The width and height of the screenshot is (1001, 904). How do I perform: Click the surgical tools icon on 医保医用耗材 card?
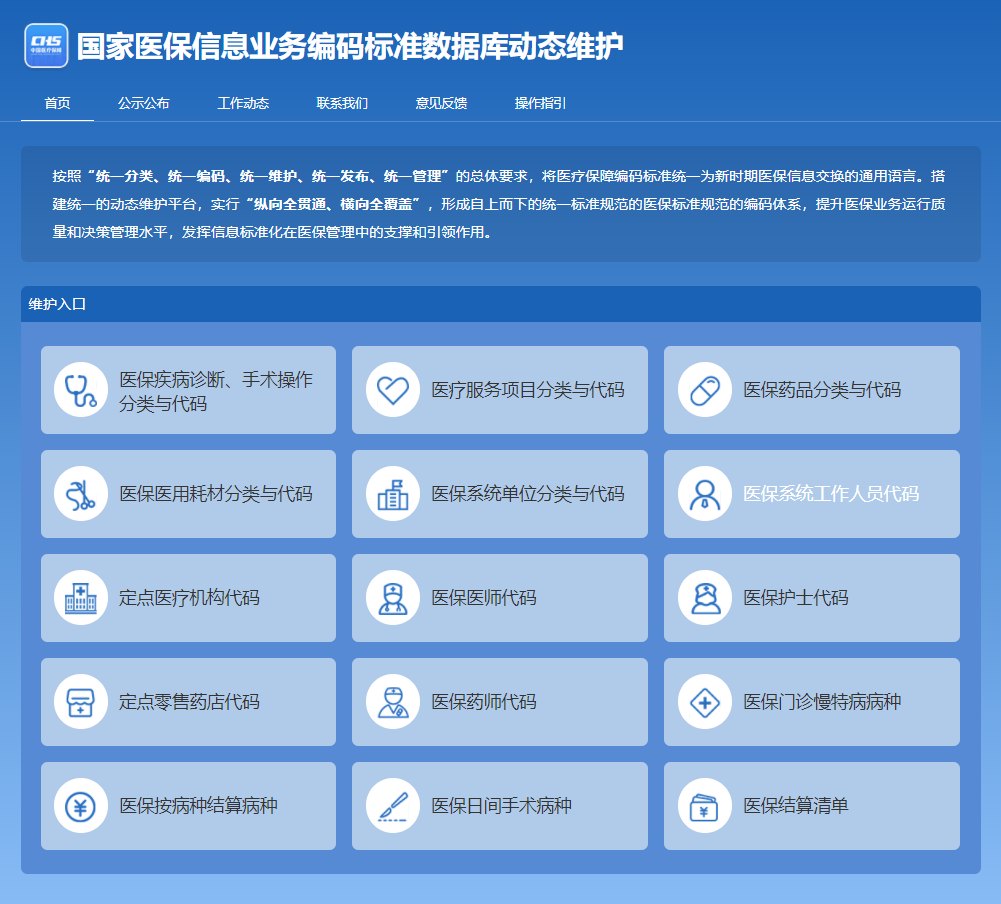tap(81, 494)
